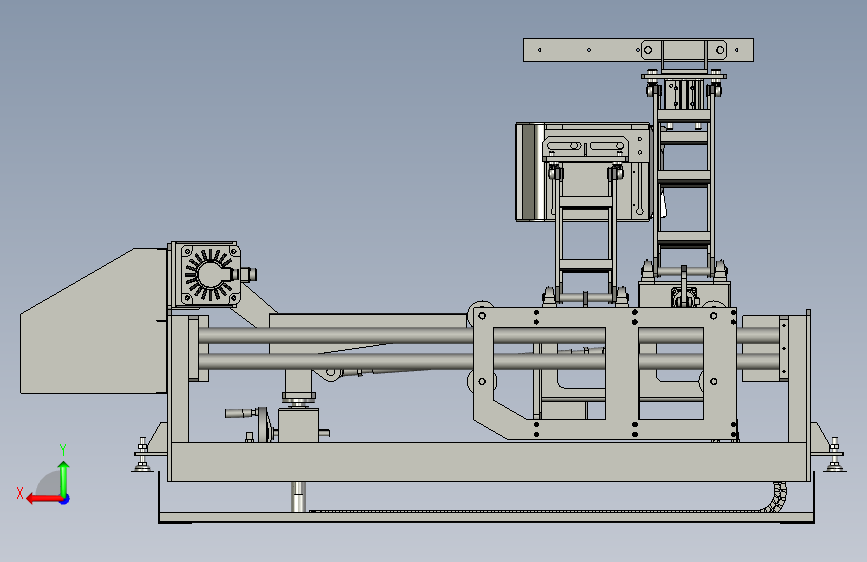Image resolution: width=867 pixels, height=562 pixels.
Task: Select the large angled hood cover at left
Action: [x=94, y=321]
